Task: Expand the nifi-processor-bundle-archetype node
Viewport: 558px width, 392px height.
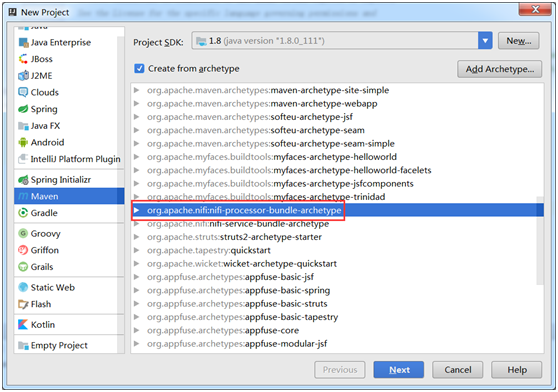Action: click(136, 210)
